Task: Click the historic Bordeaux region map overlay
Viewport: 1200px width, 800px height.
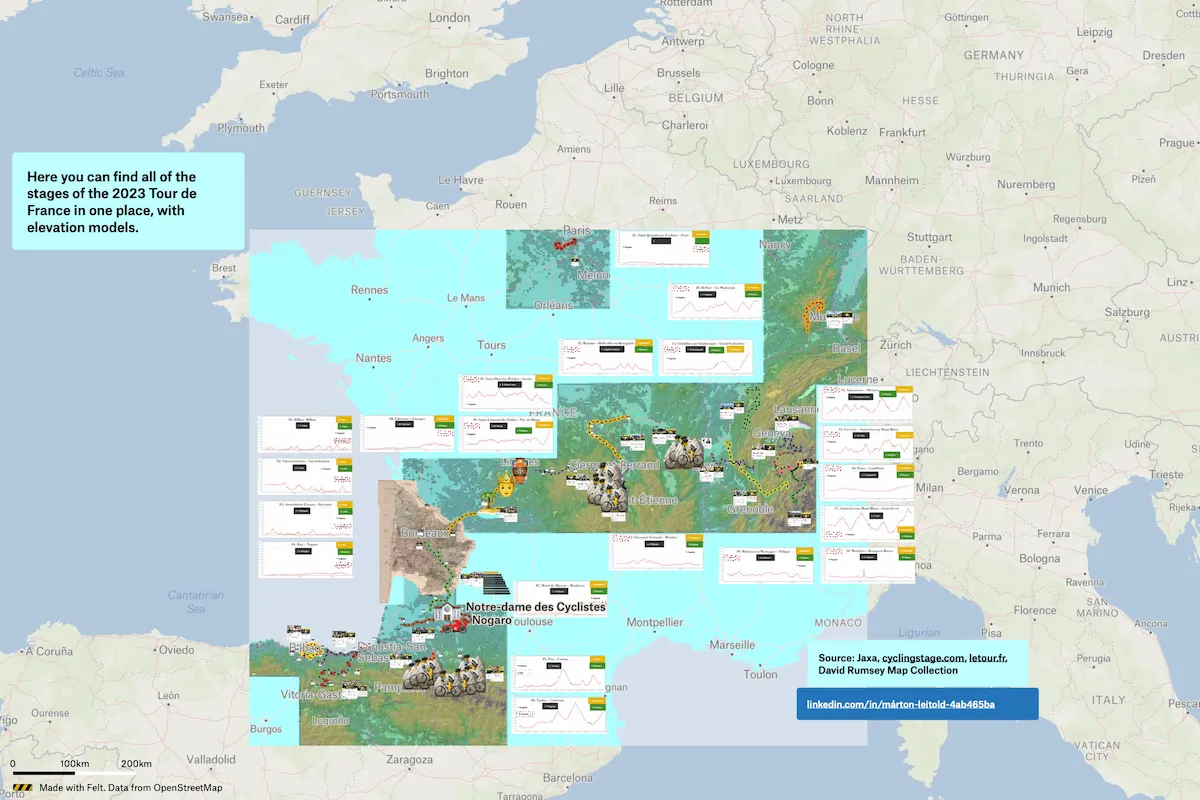Action: click(425, 540)
